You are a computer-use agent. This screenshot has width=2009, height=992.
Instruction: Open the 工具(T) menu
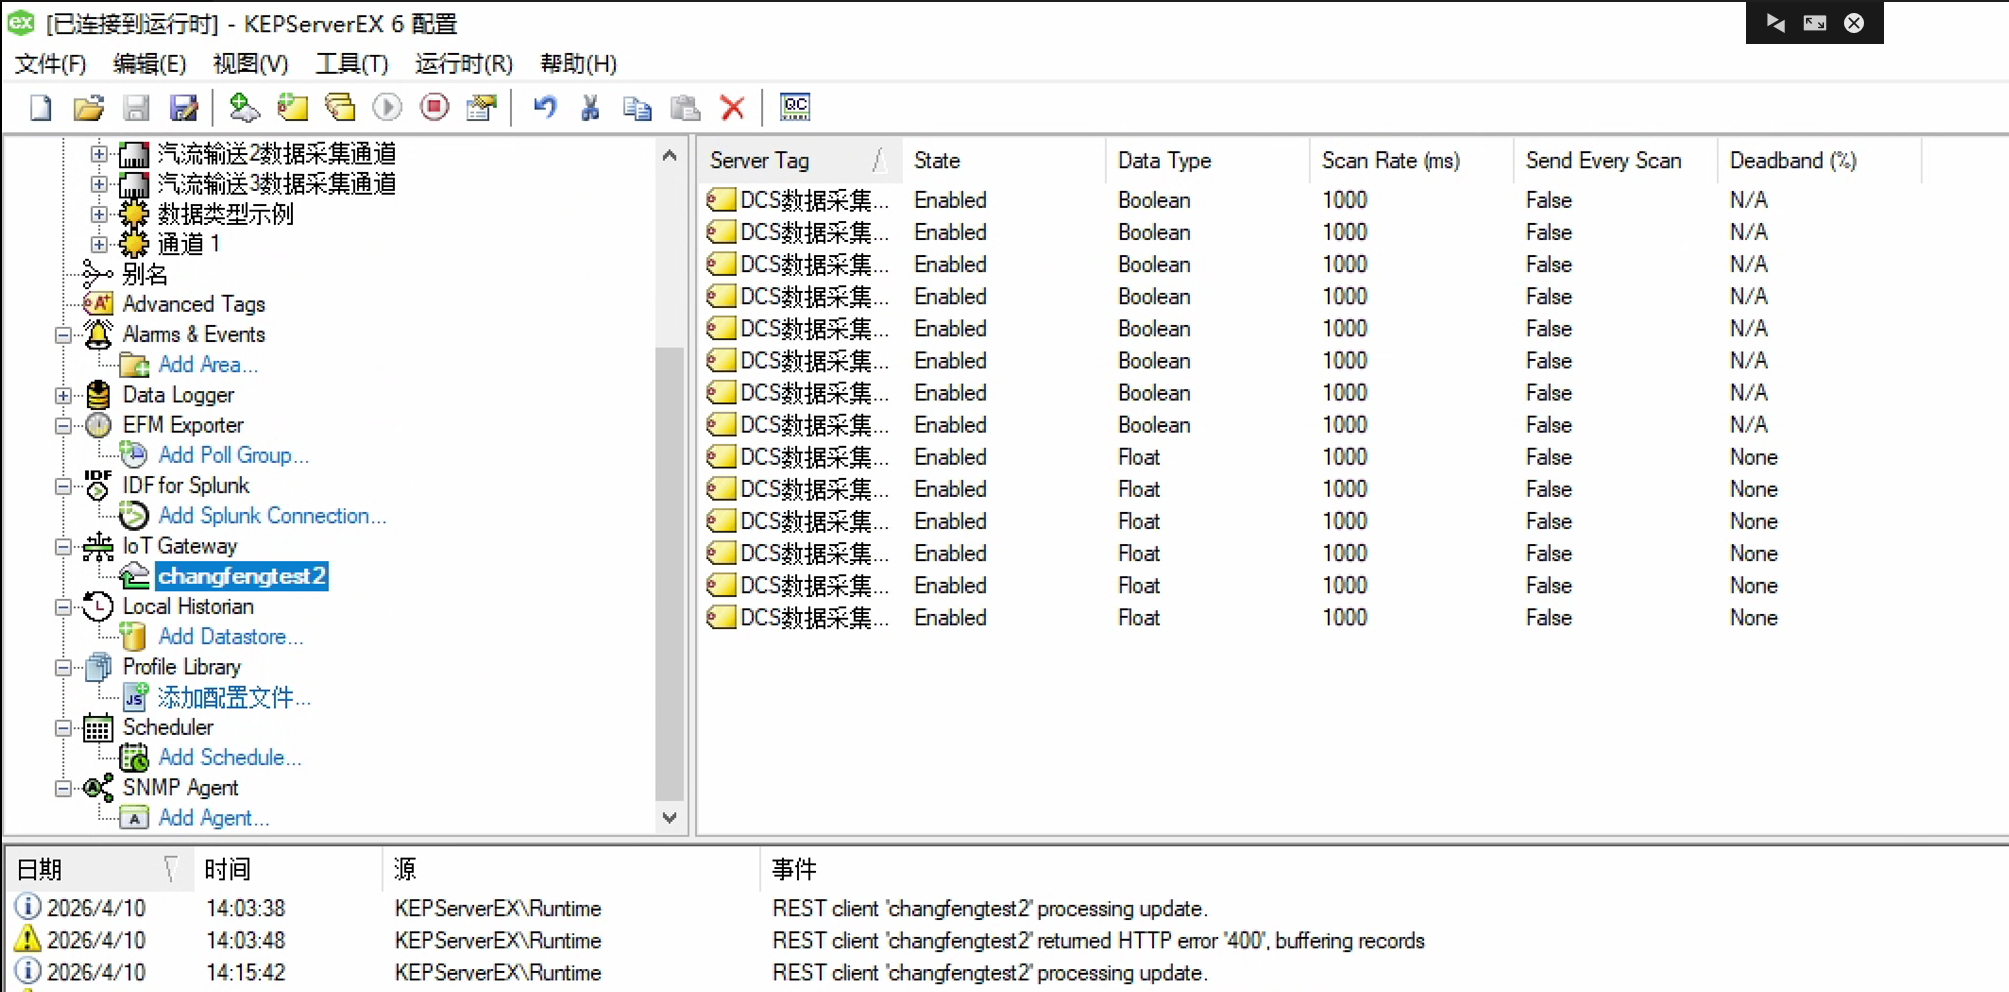tap(351, 64)
